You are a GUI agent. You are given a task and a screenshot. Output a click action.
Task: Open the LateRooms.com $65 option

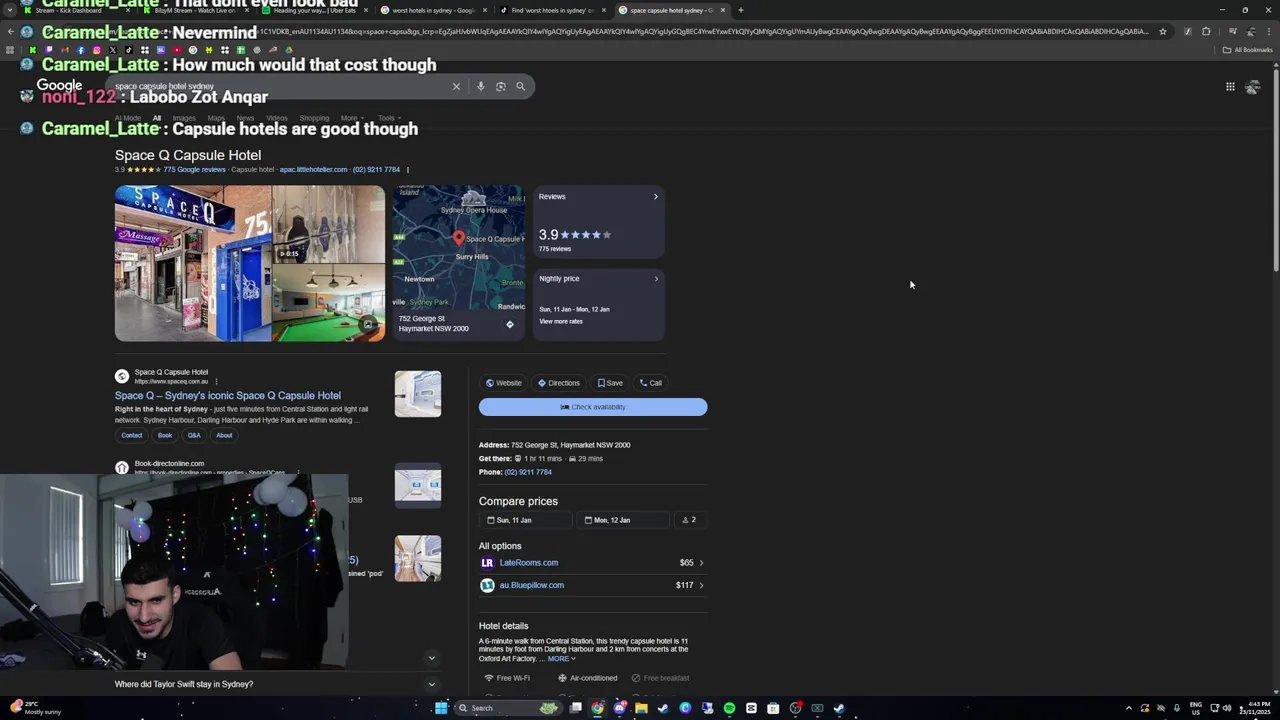pyautogui.click(x=593, y=563)
